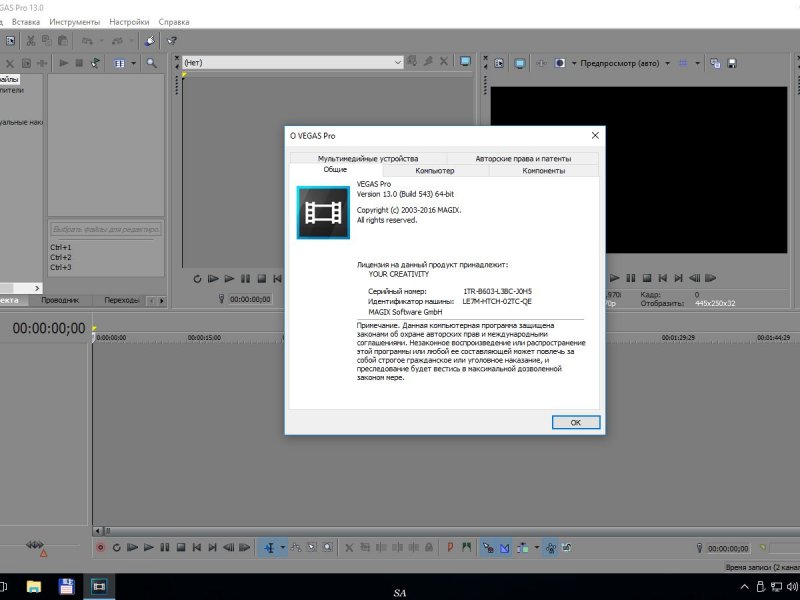Image resolution: width=800 pixels, height=600 pixels.
Task: Insert a marker with the orange flag icon
Action: [450, 547]
